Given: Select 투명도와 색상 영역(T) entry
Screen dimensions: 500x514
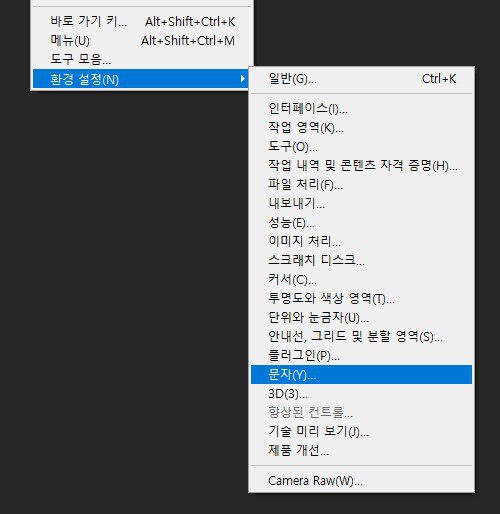Looking at the screenshot, I should tap(361, 298).
